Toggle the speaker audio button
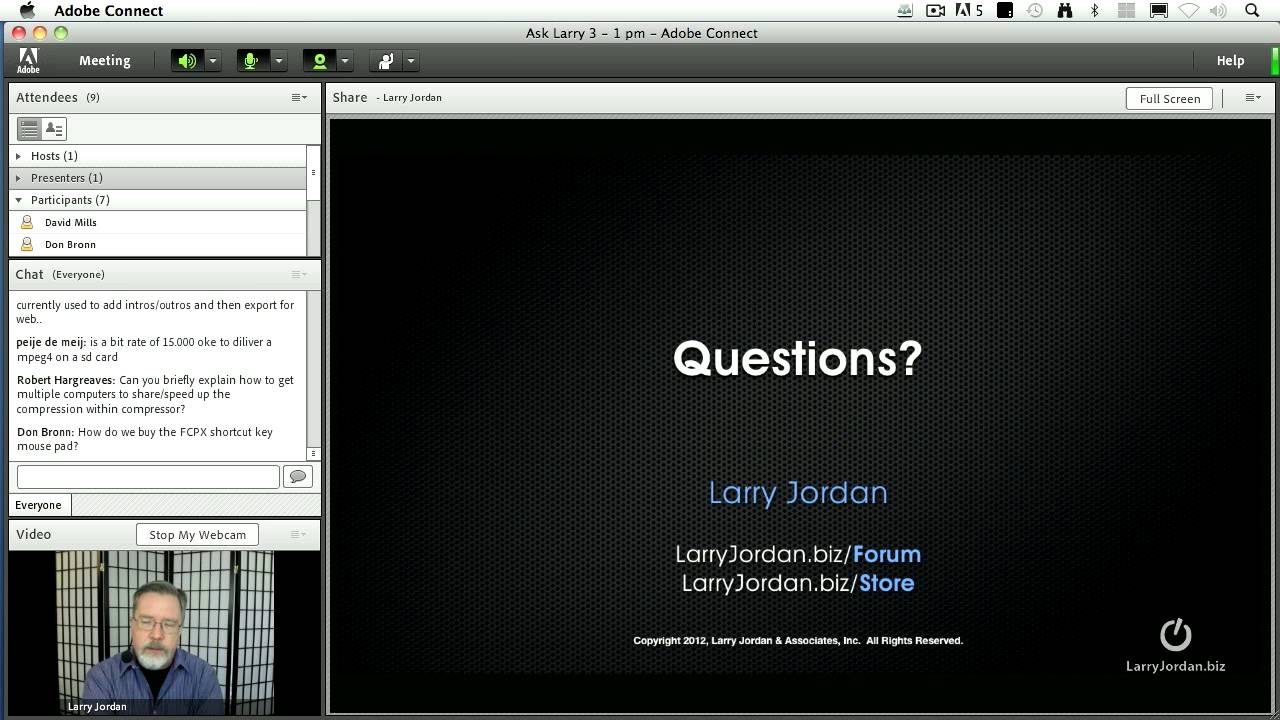 [187, 61]
